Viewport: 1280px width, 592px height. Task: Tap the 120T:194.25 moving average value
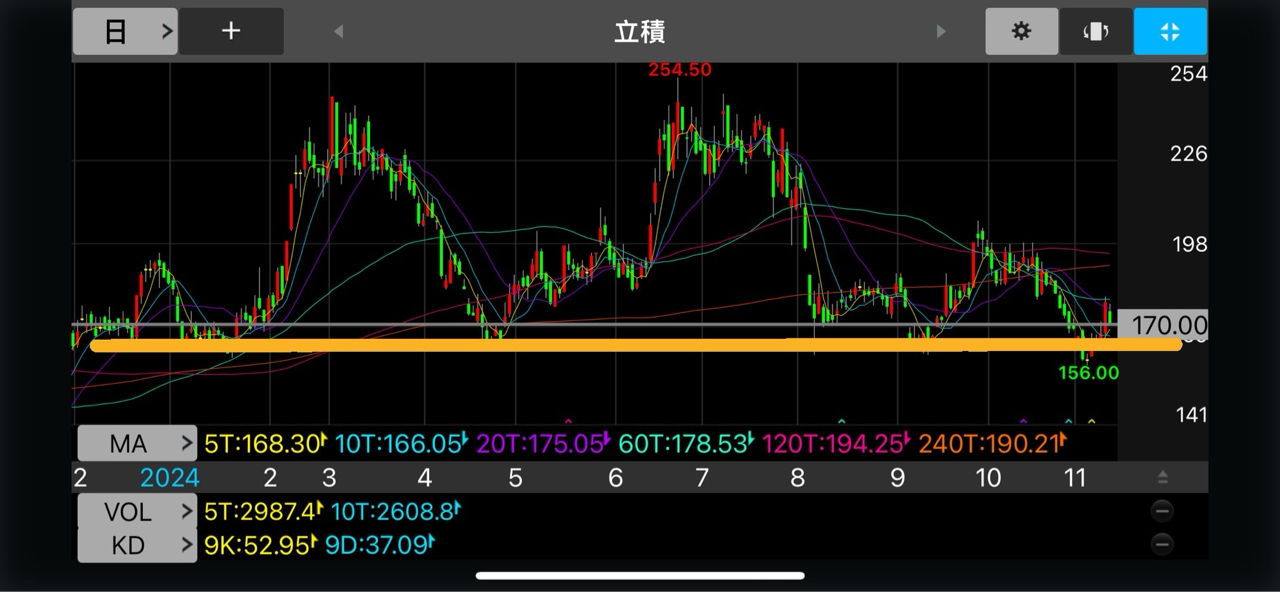(837, 443)
